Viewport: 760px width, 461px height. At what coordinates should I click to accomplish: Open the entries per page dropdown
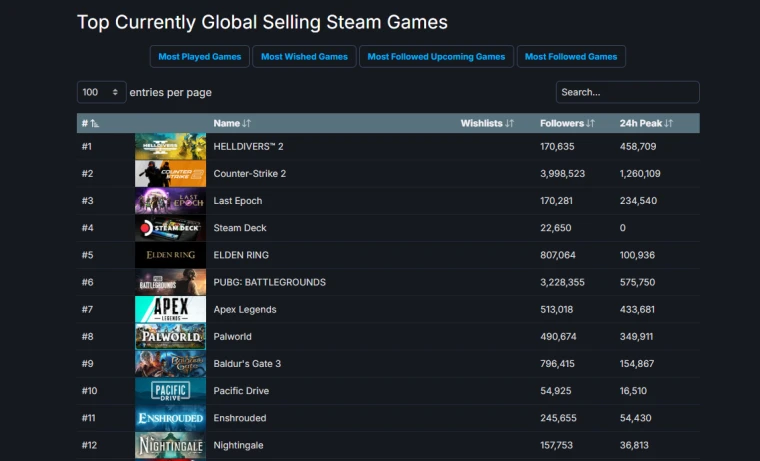click(x=101, y=92)
